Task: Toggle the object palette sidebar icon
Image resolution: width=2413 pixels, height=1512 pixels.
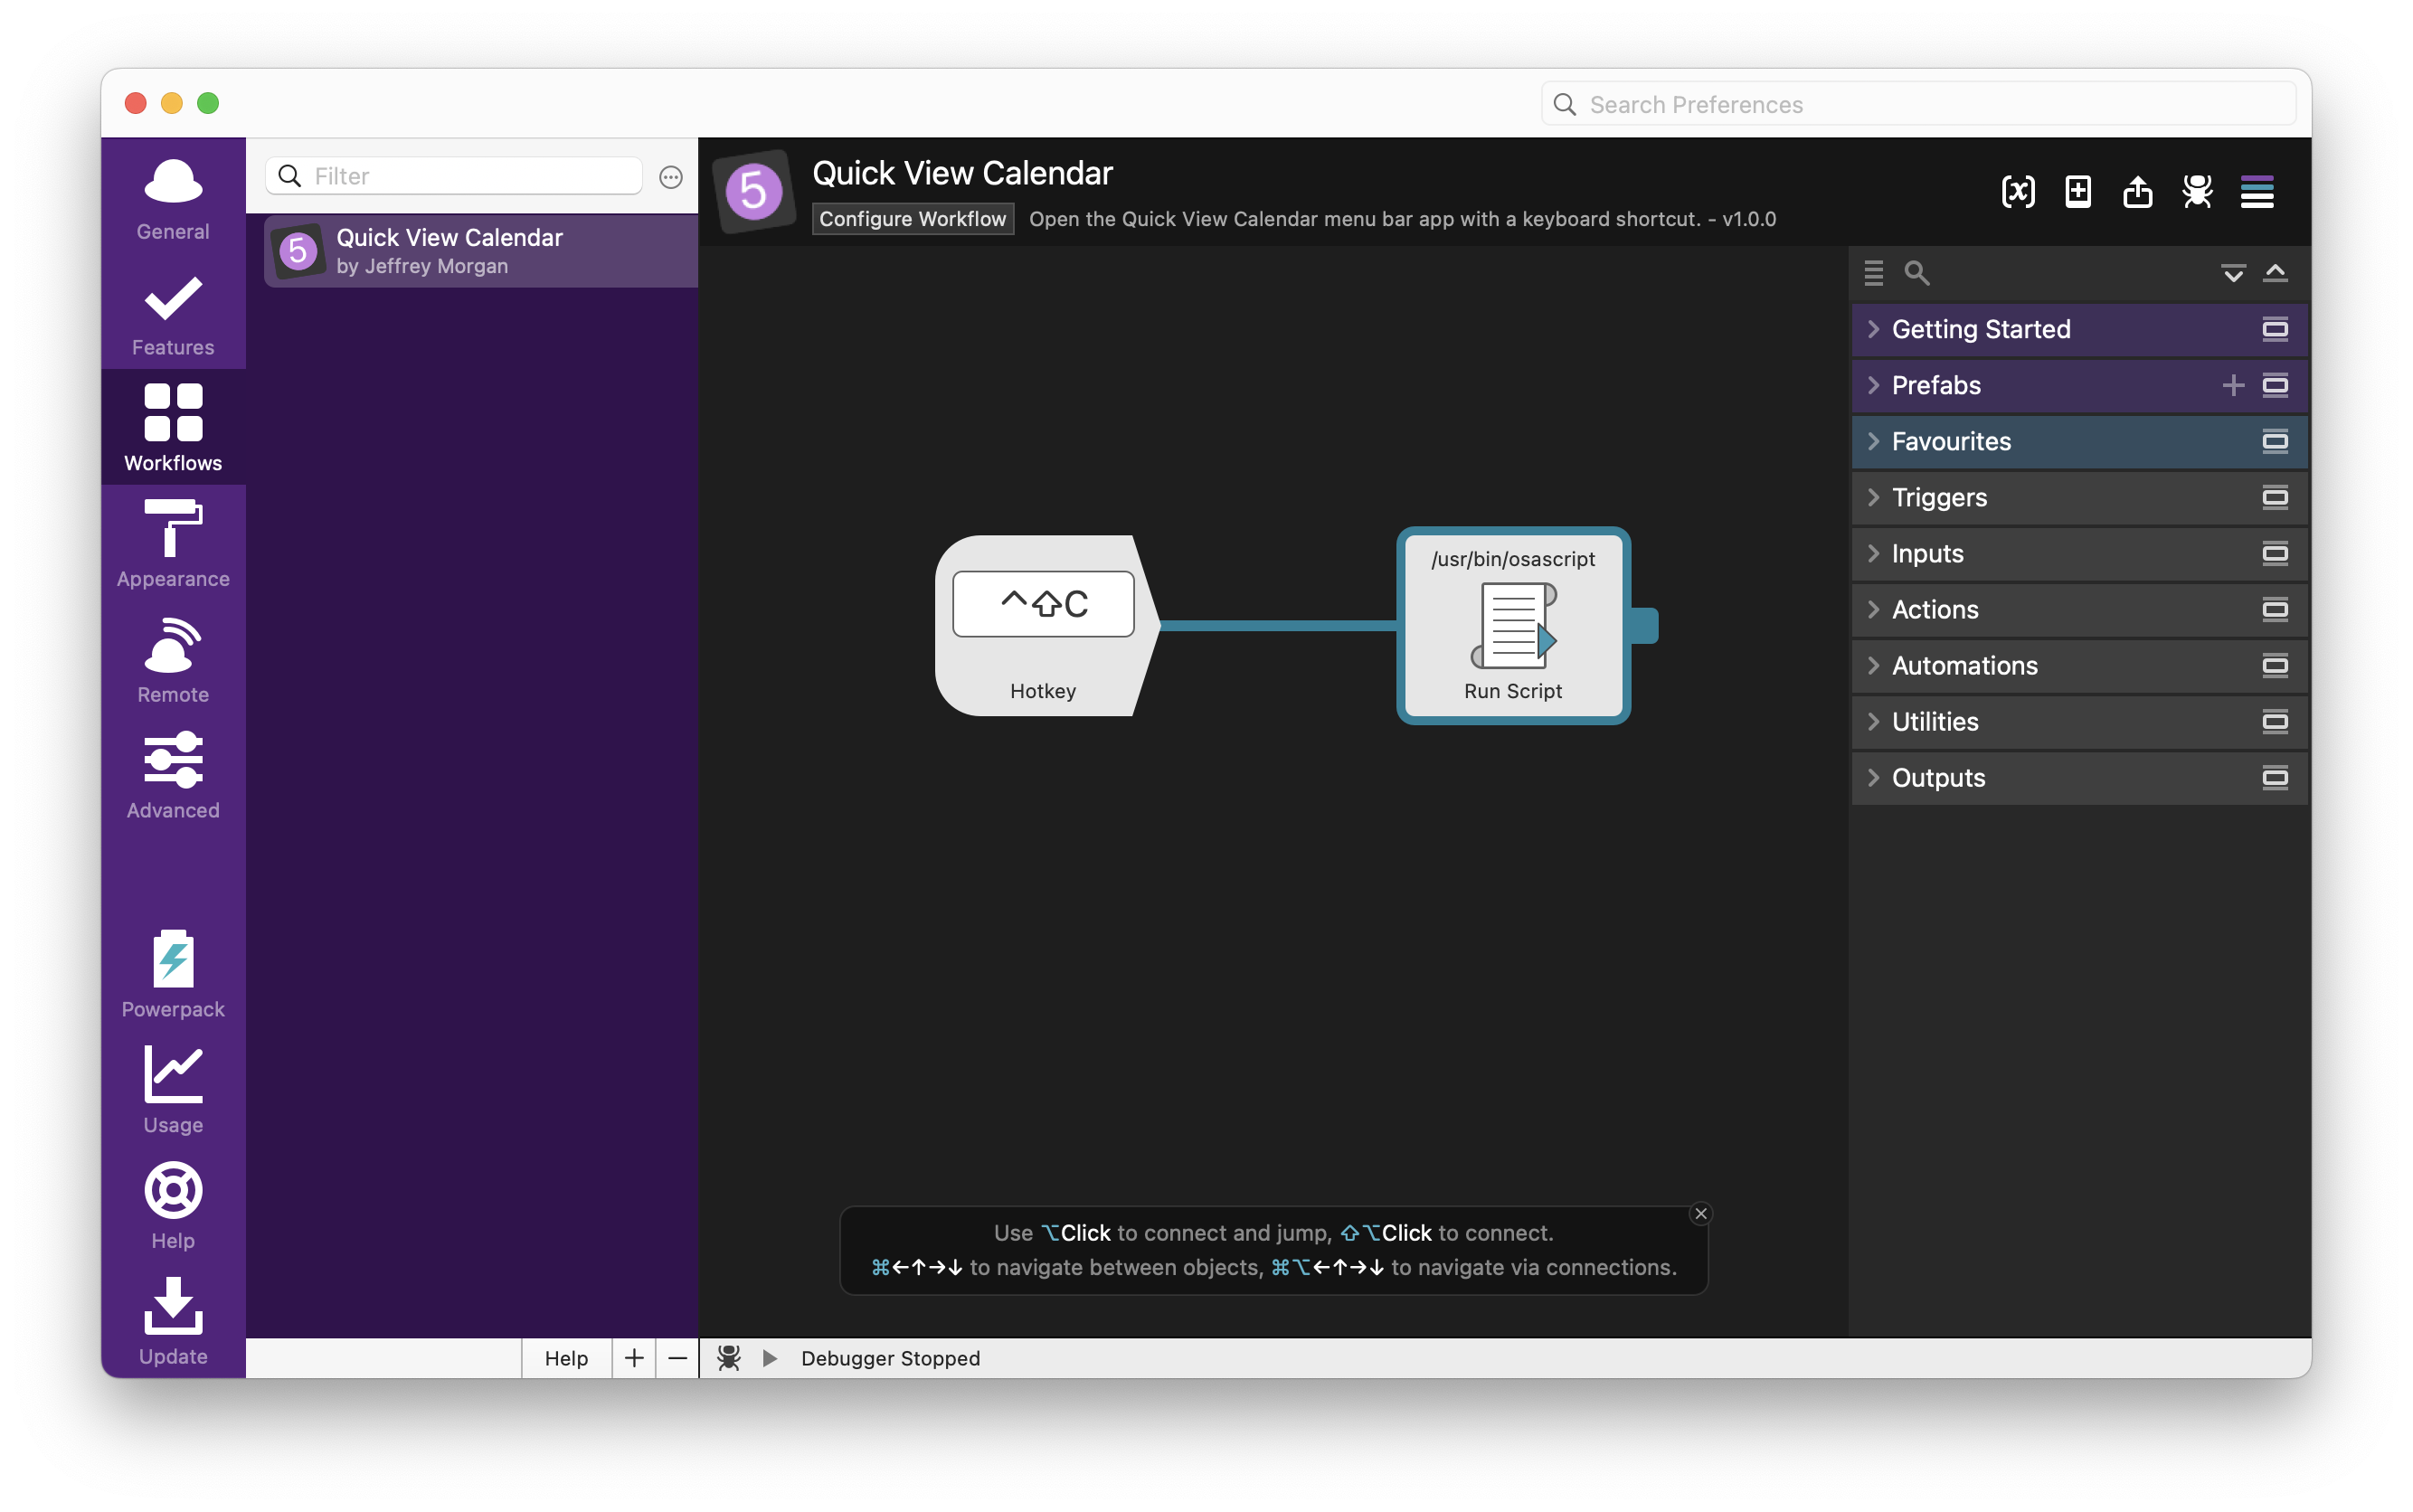Action: [x=2257, y=191]
